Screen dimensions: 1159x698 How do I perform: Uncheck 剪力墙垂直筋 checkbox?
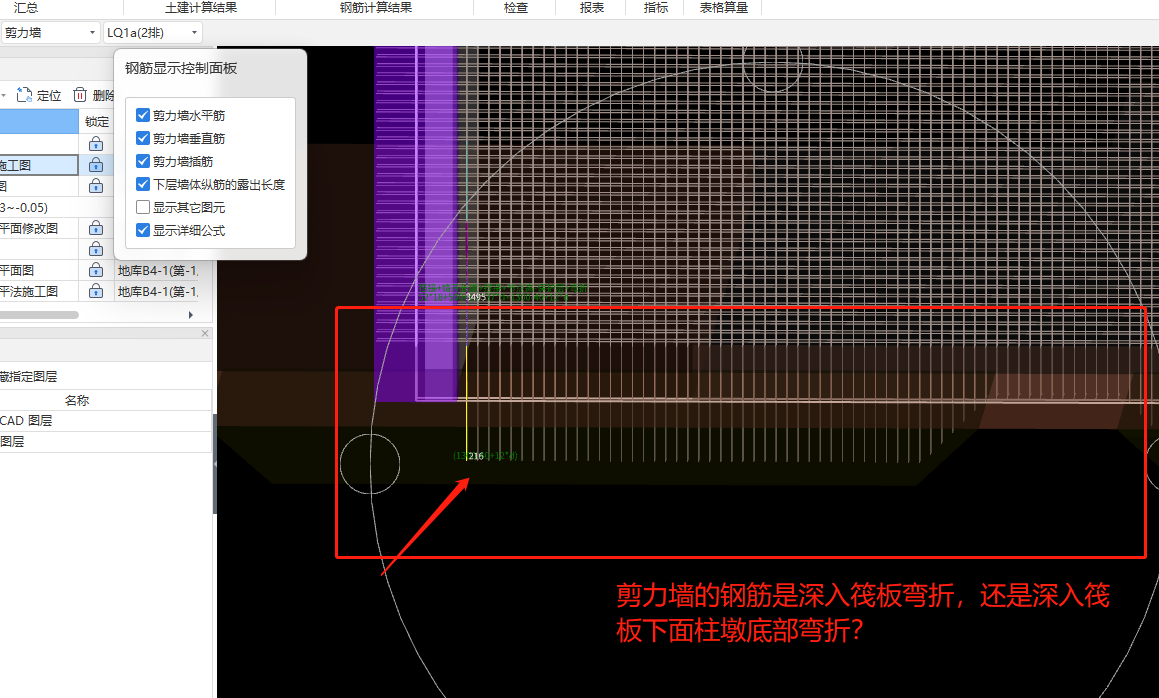pos(143,138)
